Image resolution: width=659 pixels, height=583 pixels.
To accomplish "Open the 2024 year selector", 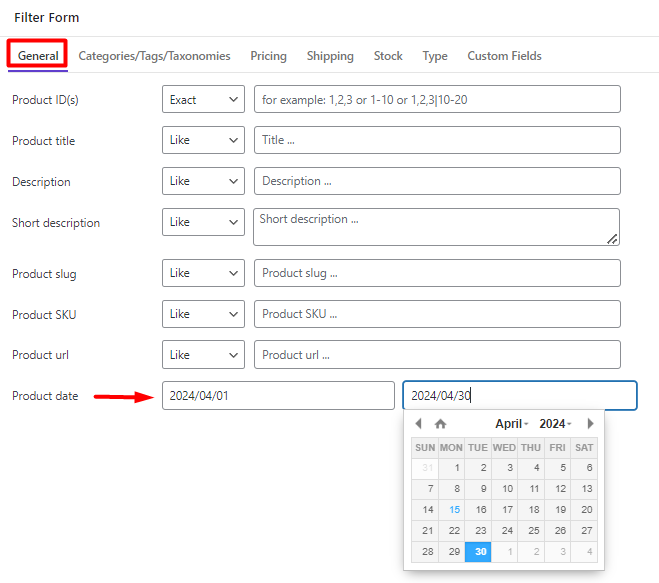I will coord(555,424).
